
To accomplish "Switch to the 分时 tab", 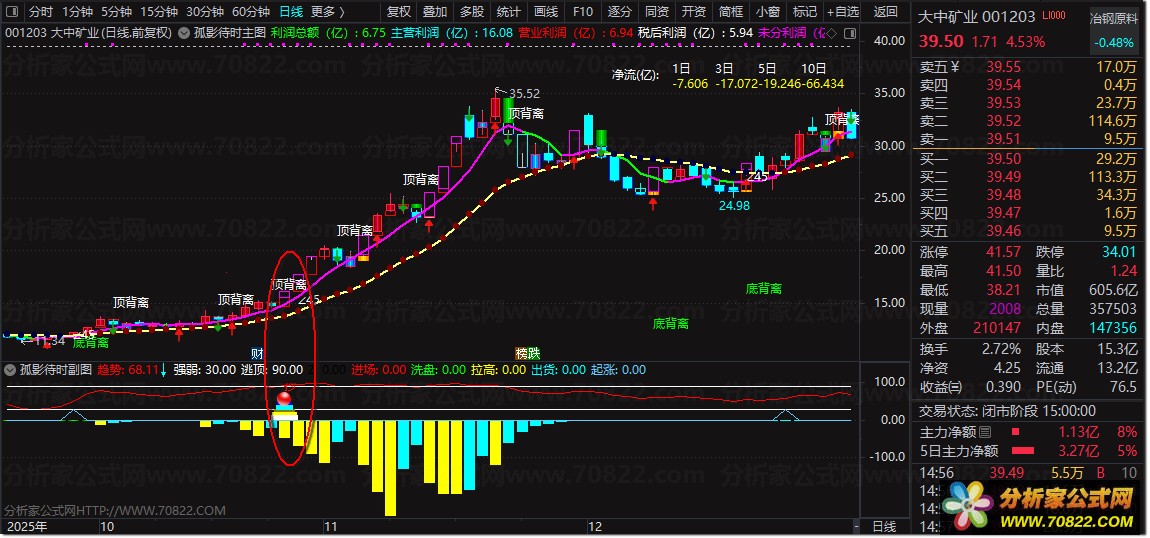I will click(x=41, y=12).
